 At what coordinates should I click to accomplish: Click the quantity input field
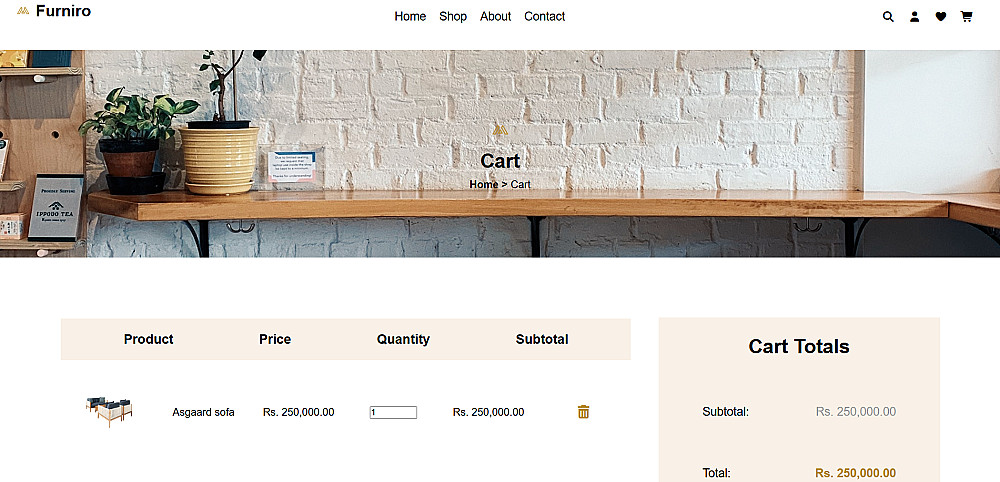[393, 412]
